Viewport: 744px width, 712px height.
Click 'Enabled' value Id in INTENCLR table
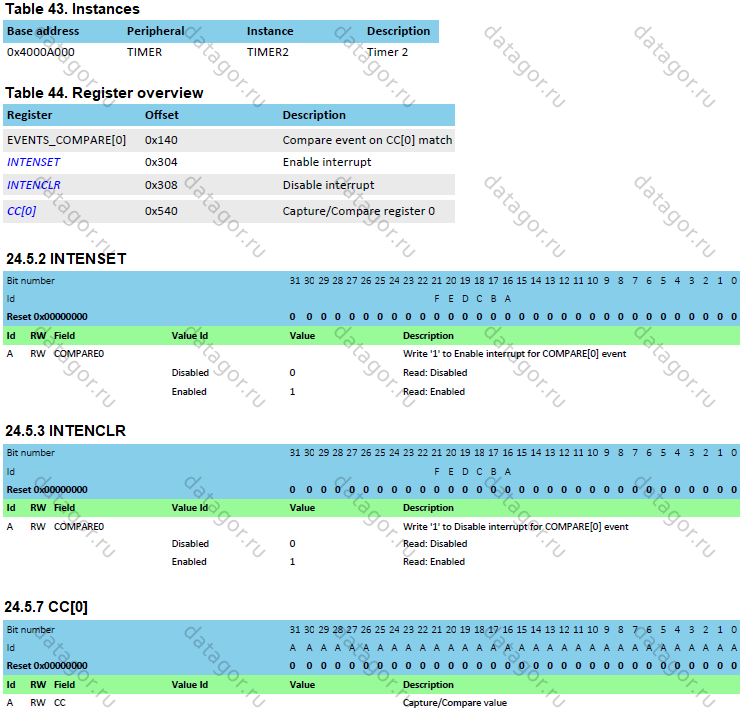[189, 562]
